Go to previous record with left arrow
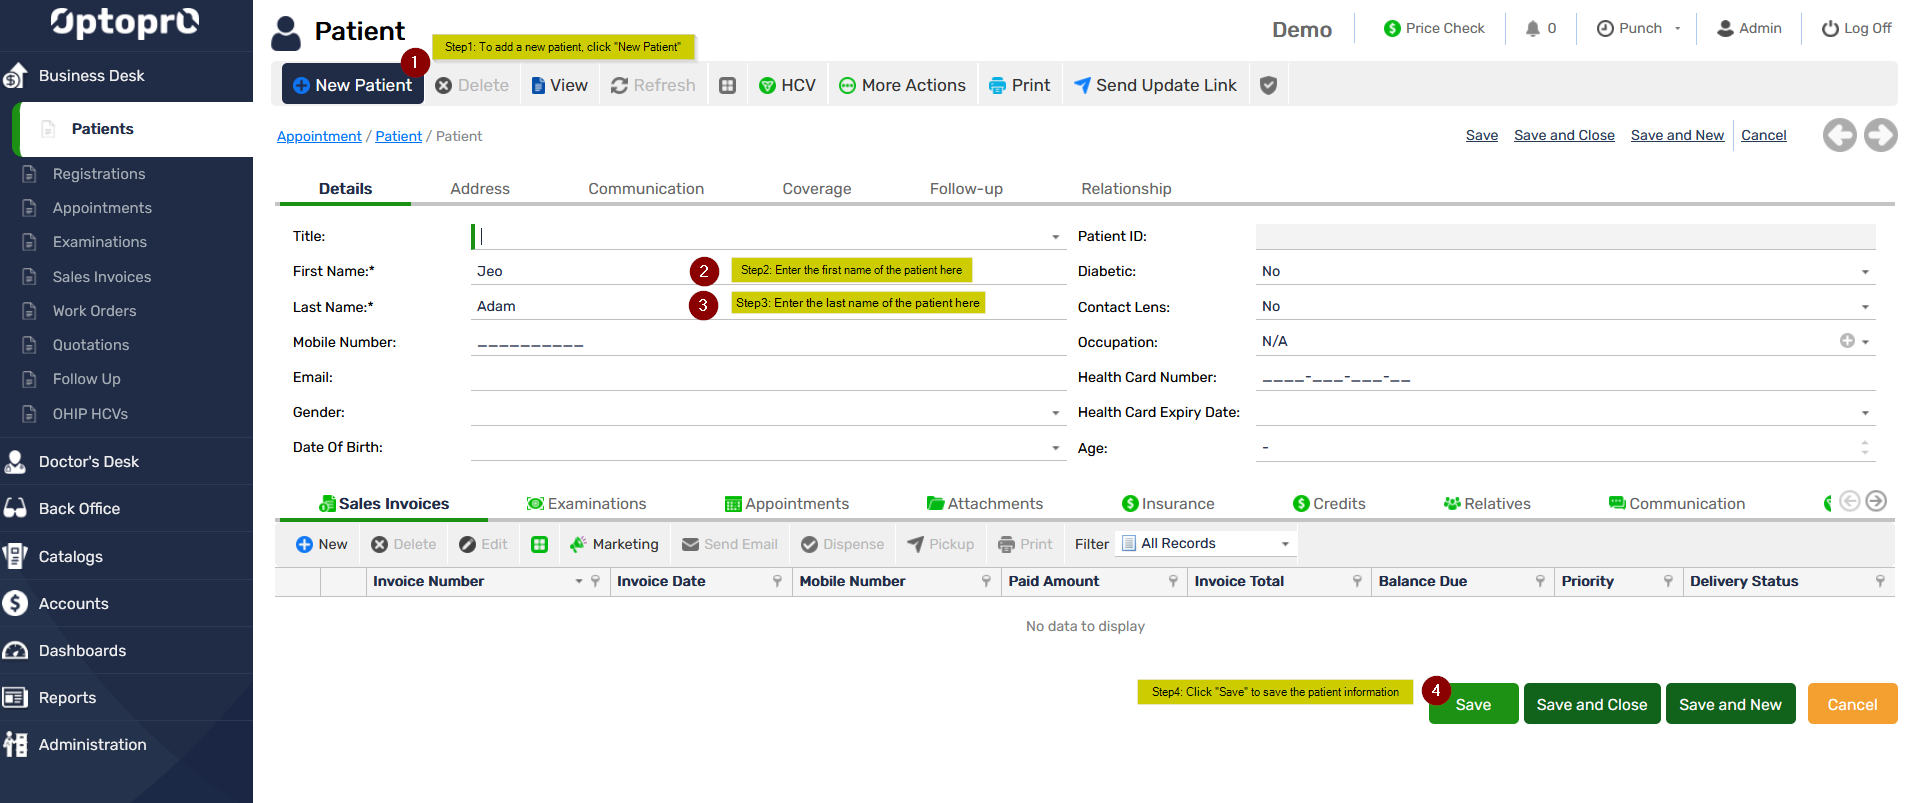This screenshot has height=803, width=1911. tap(1839, 135)
